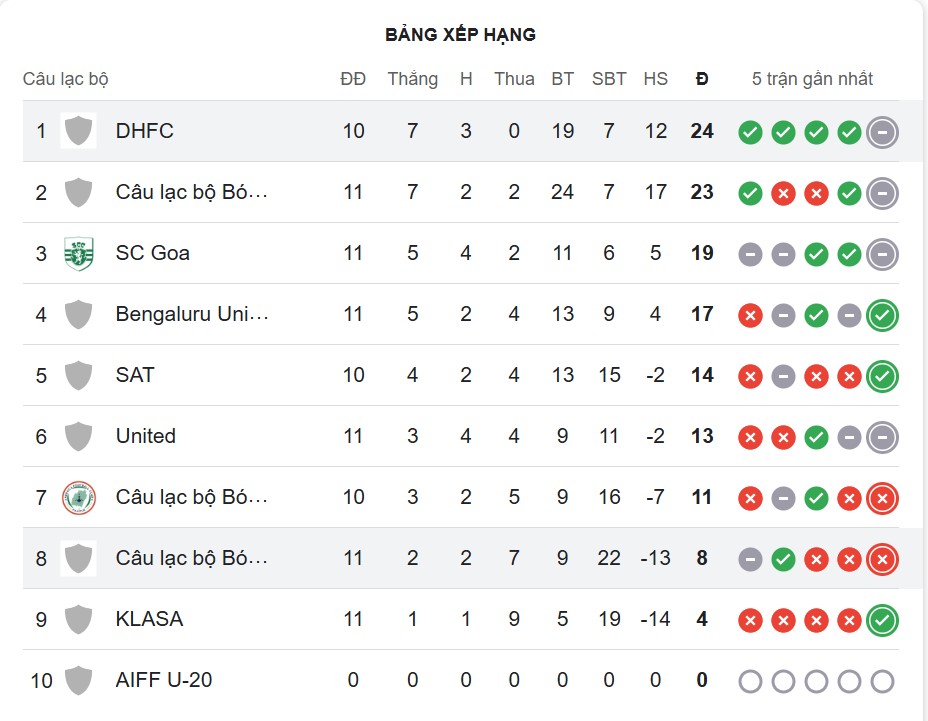This screenshot has width=928, height=721.
Task: Click Bengaluru Uni's latest win checkmark
Action: pos(882,315)
